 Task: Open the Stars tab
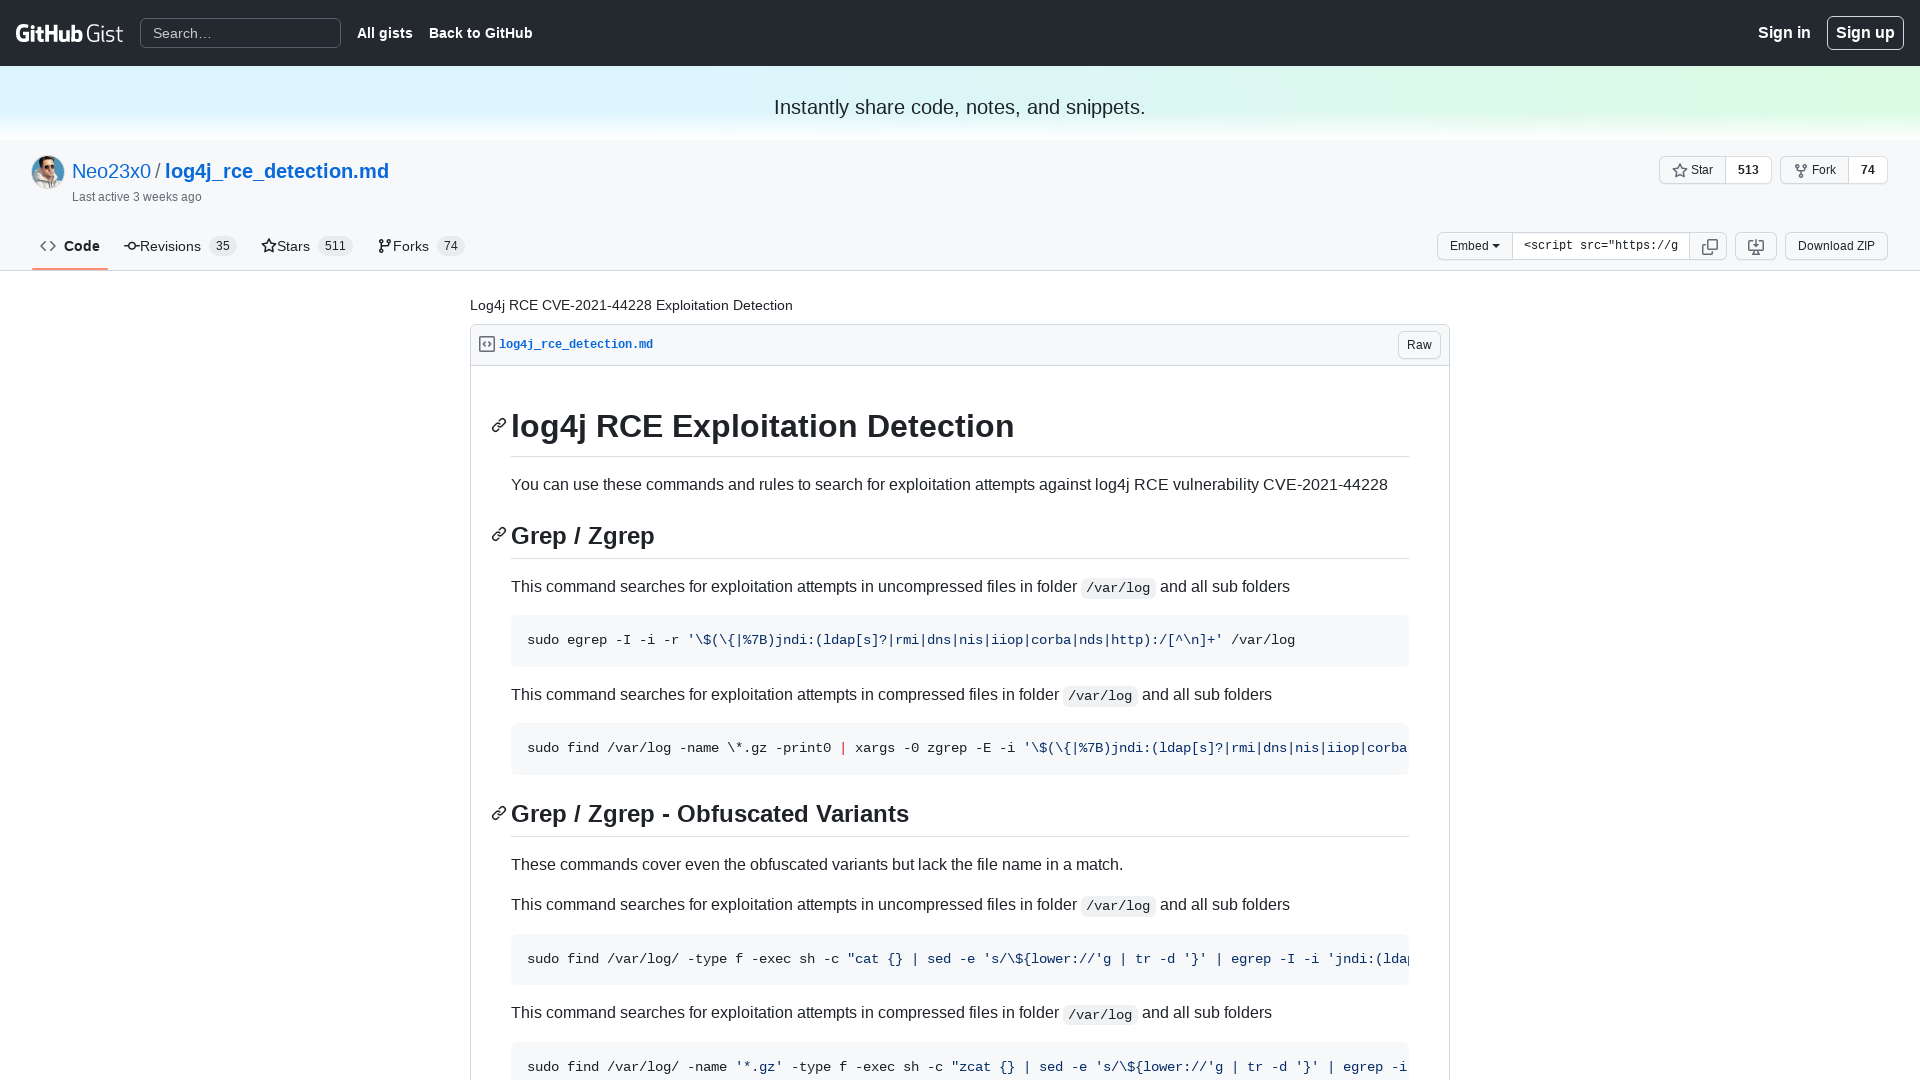pos(307,246)
